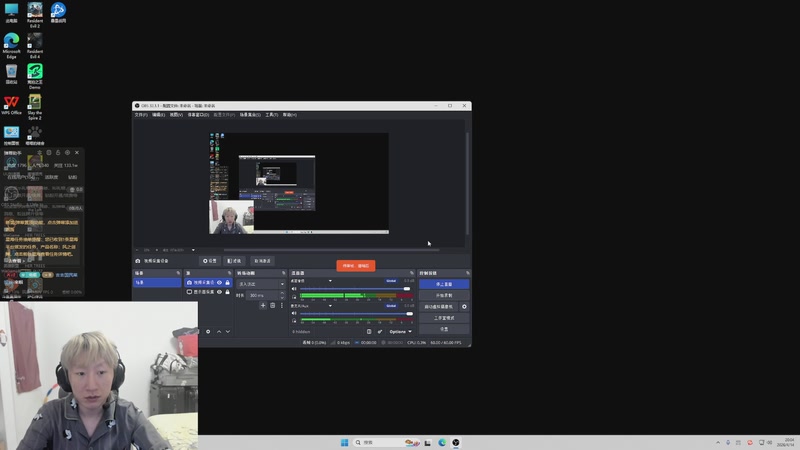Click the third button in source toolbar

click(x=262, y=261)
